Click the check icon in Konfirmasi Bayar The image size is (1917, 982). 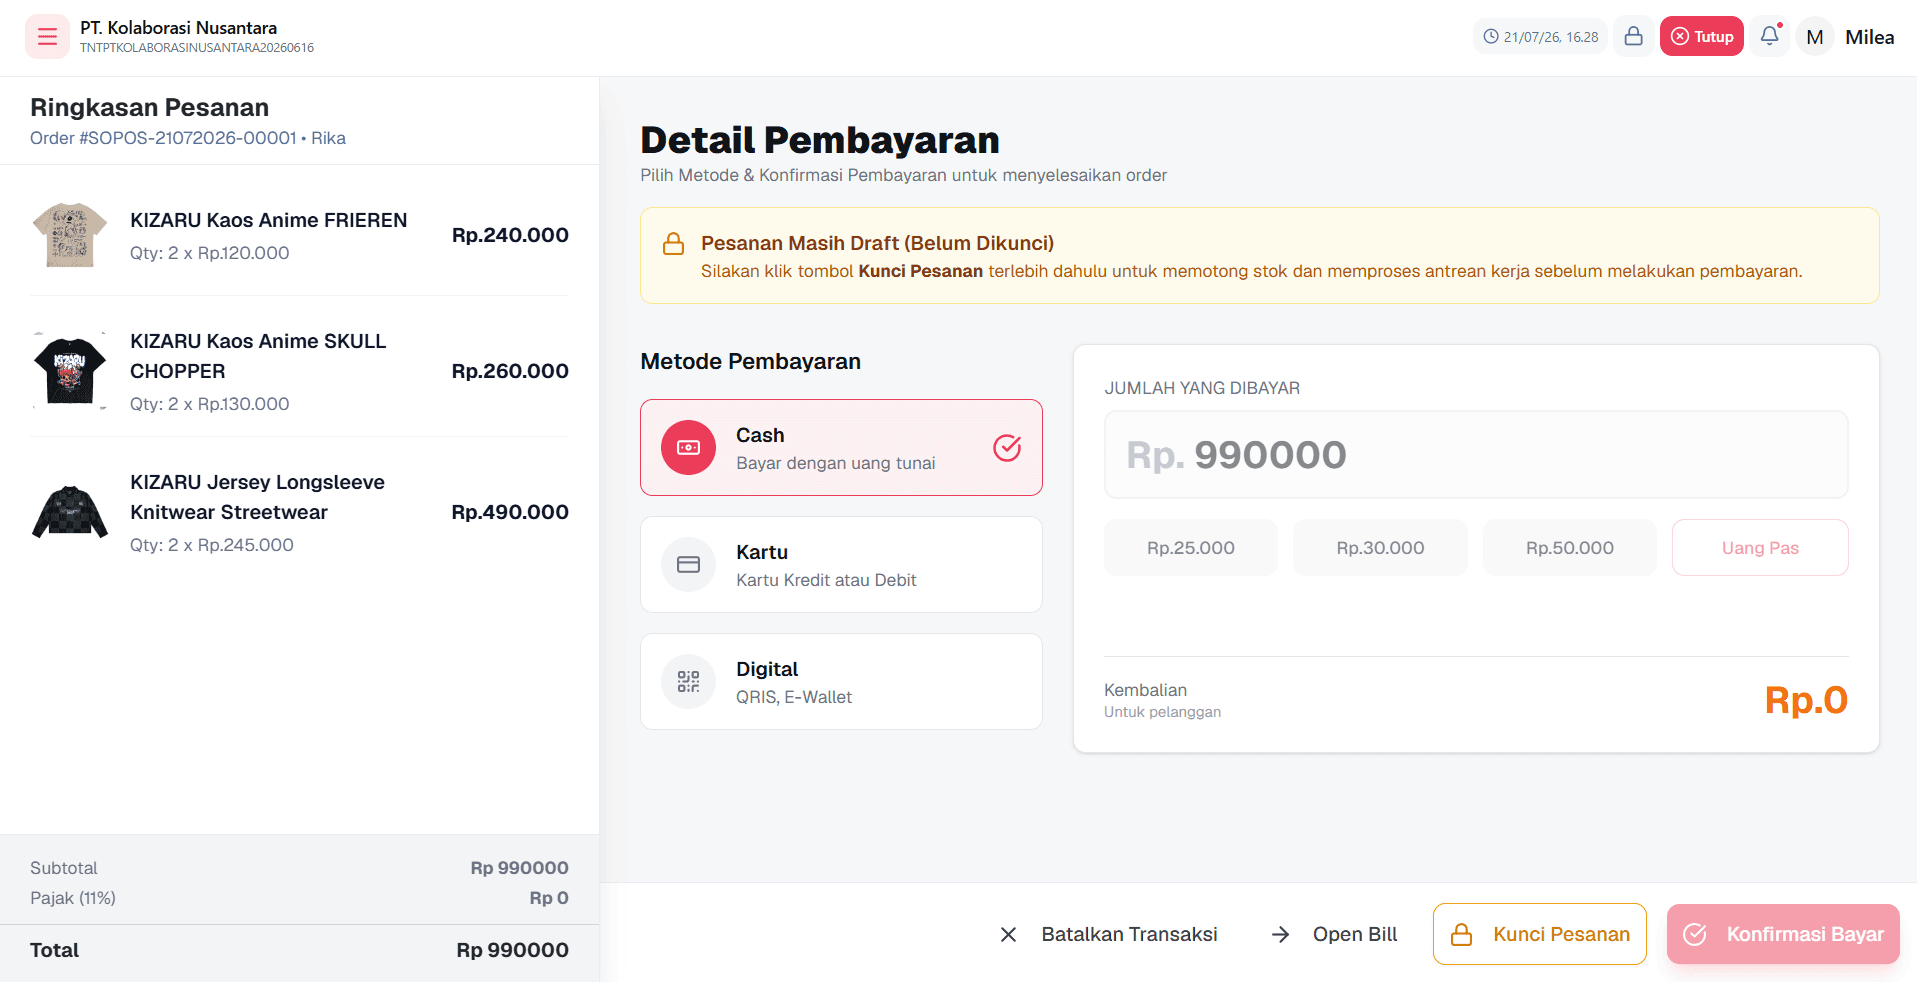click(1695, 934)
